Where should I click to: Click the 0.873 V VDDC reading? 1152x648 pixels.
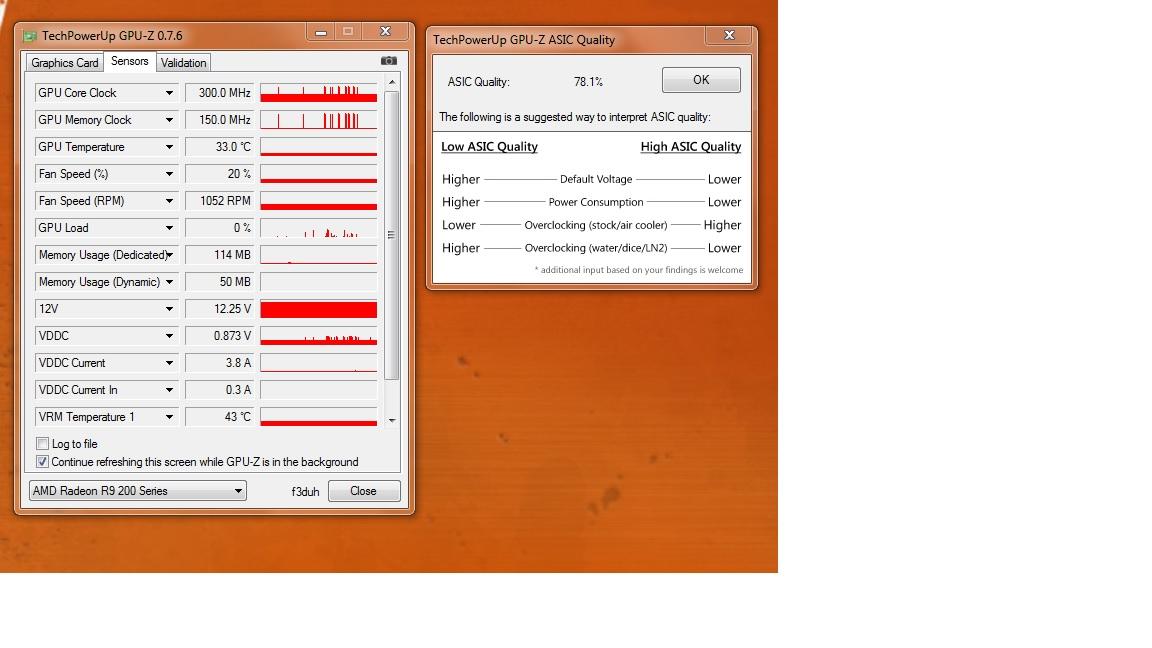219,336
